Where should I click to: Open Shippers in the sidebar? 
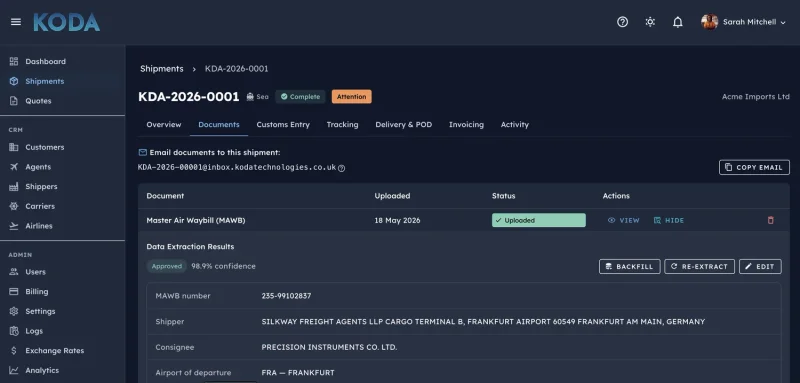click(41, 187)
